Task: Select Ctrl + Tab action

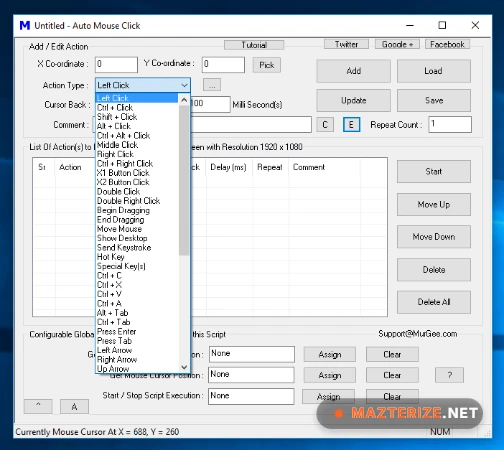Action: point(137,322)
